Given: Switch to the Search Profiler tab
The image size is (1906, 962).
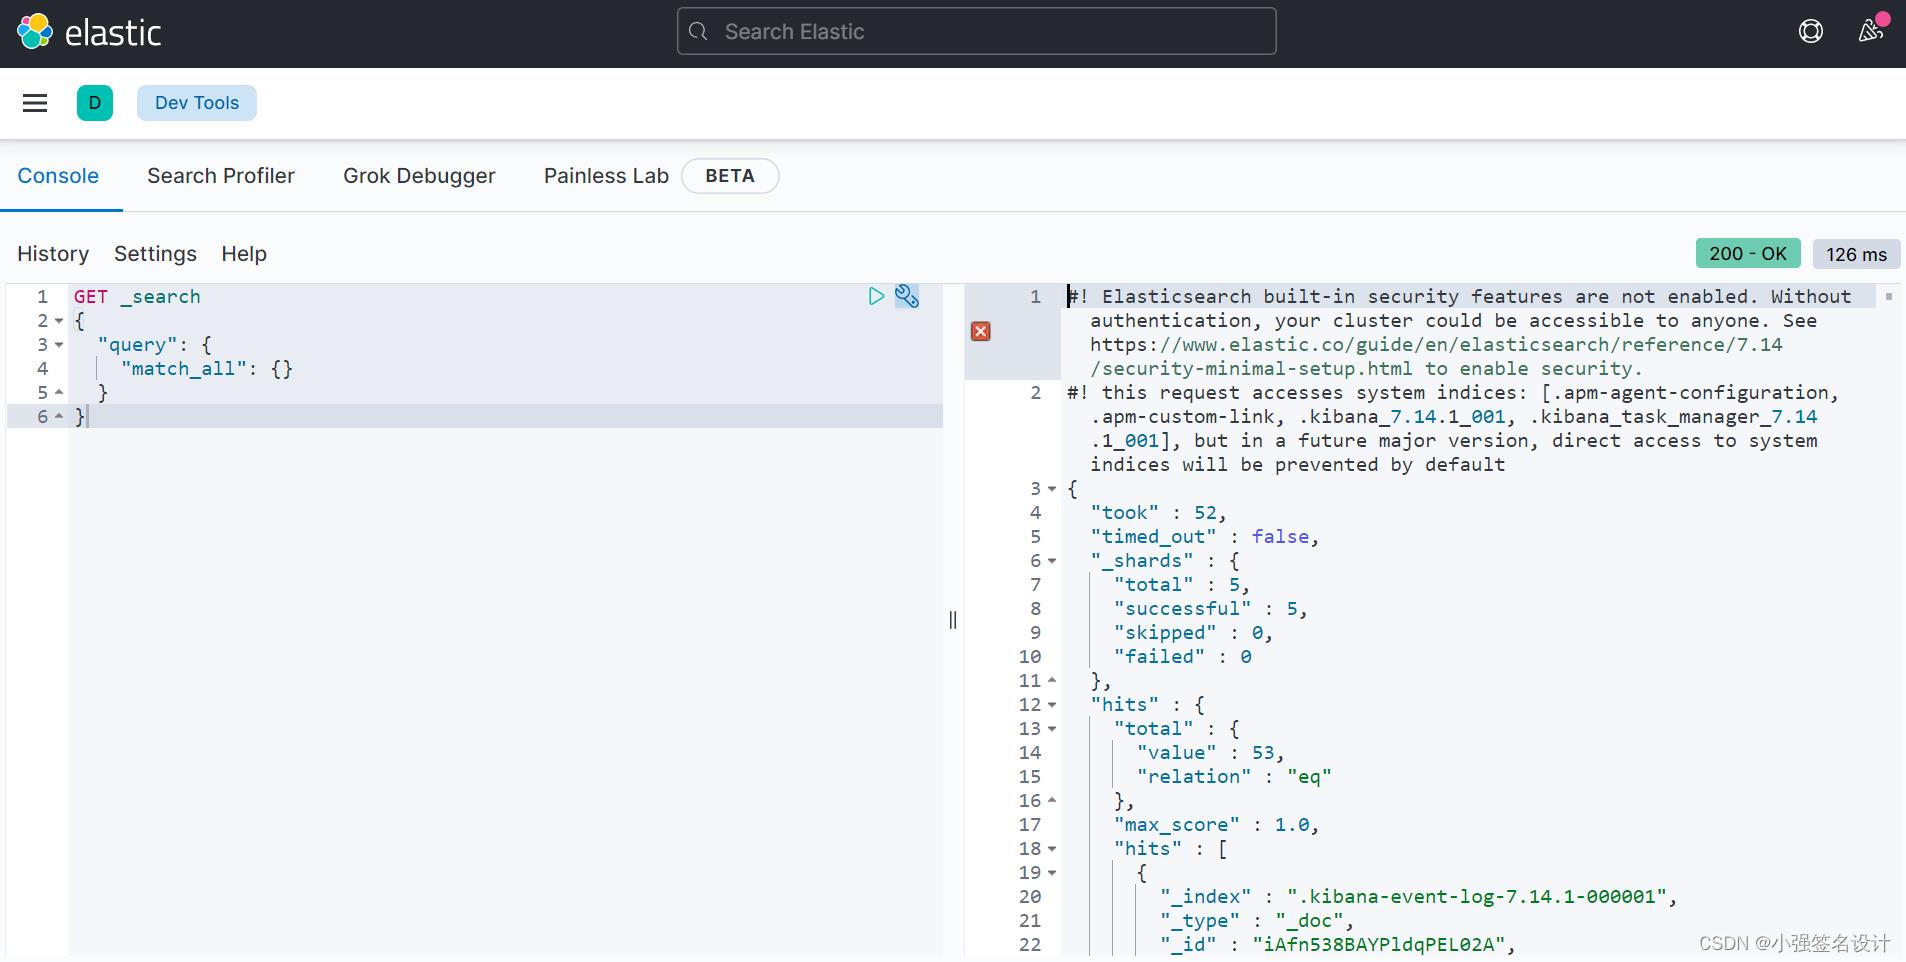Looking at the screenshot, I should coord(221,176).
